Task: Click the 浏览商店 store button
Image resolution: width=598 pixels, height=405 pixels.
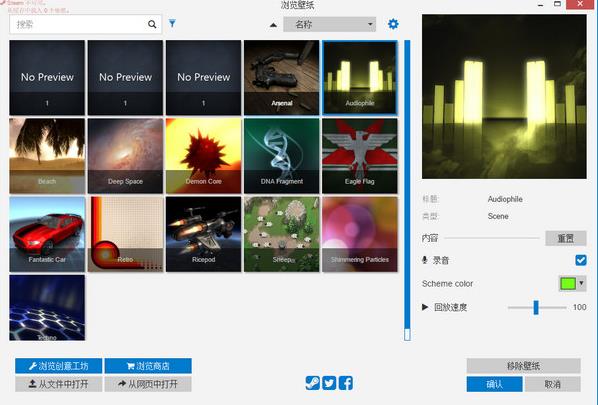Action: coord(148,366)
